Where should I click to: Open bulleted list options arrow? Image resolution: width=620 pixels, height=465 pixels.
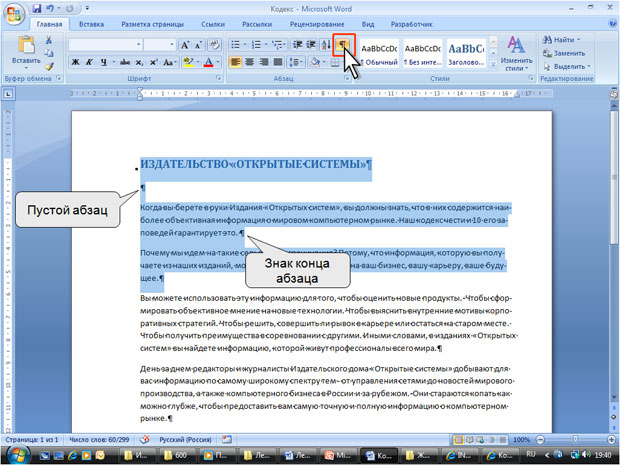click(245, 45)
